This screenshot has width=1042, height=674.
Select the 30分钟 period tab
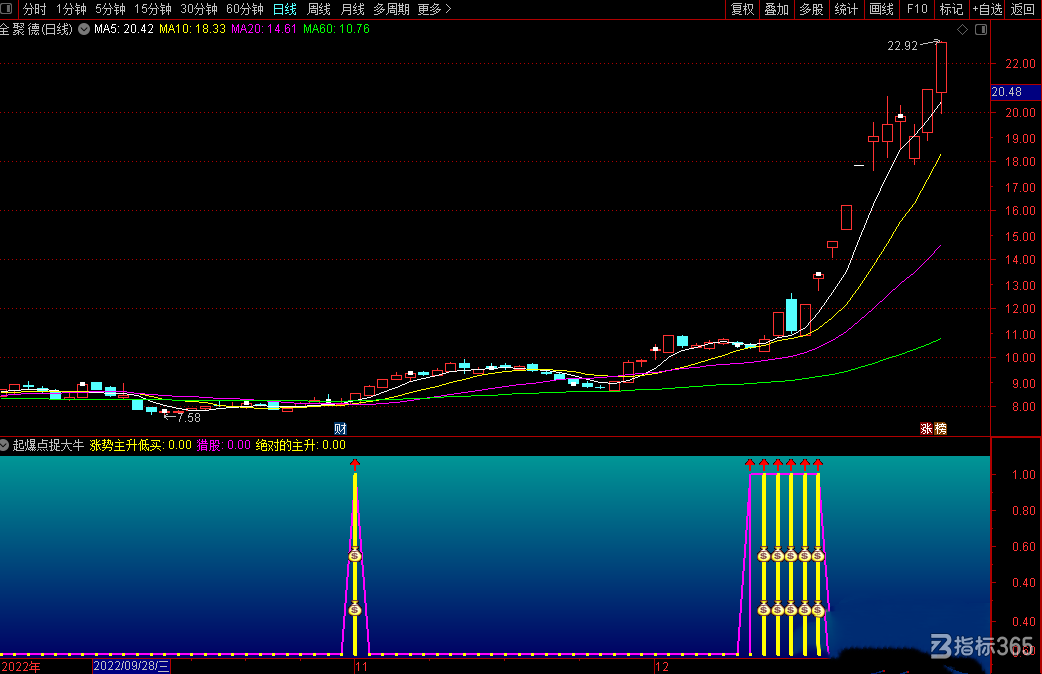[x=199, y=9]
